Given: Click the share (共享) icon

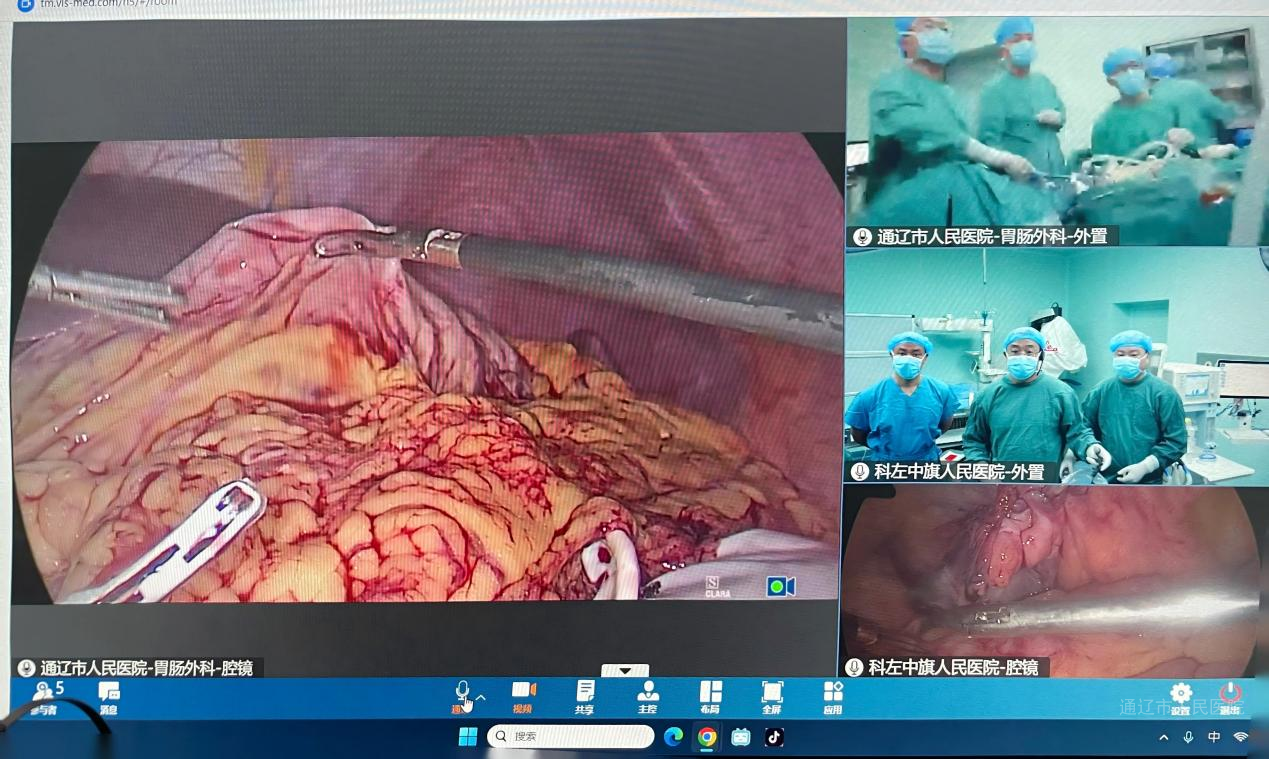Looking at the screenshot, I should [585, 695].
